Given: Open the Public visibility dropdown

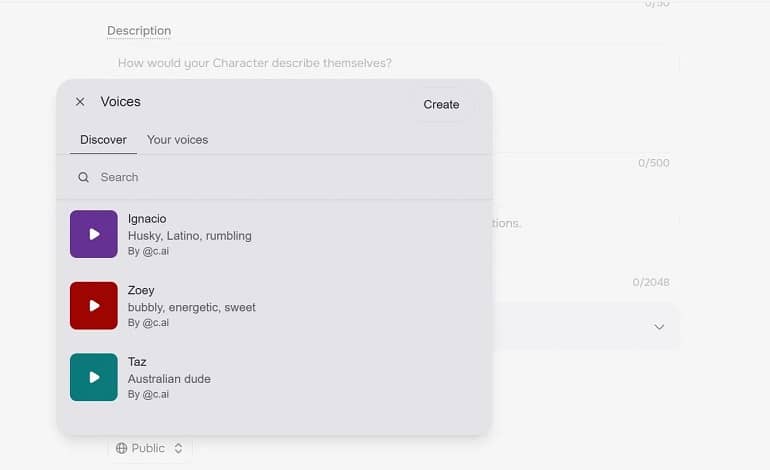Looking at the screenshot, I should click(149, 448).
